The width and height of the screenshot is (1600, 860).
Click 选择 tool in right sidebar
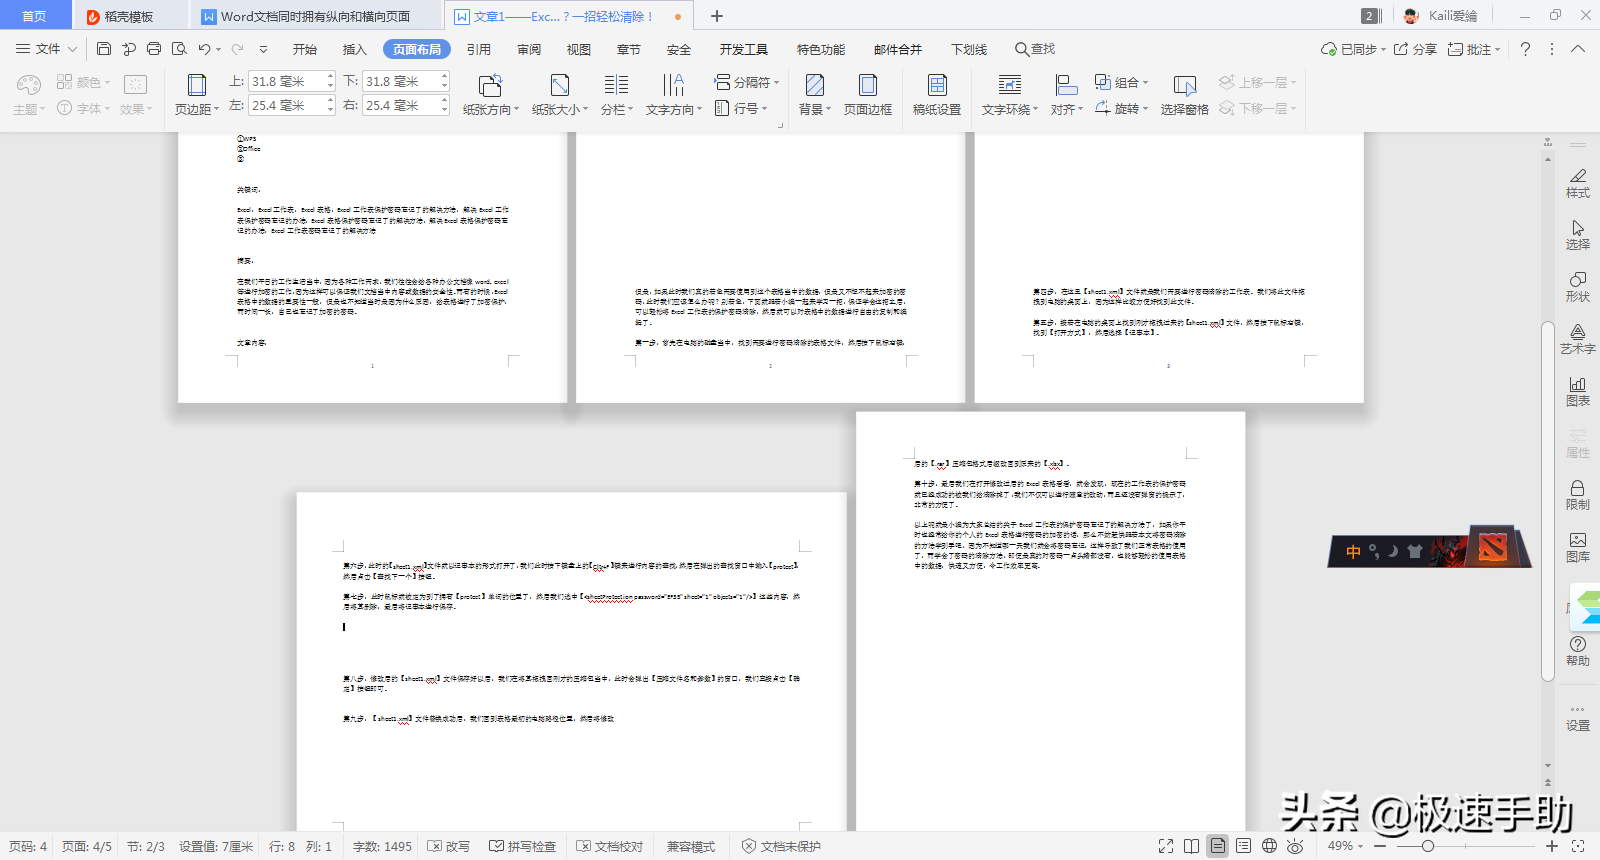pos(1578,235)
